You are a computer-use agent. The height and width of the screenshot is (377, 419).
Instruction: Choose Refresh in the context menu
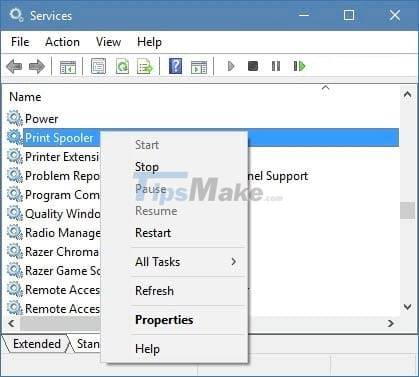click(x=154, y=291)
